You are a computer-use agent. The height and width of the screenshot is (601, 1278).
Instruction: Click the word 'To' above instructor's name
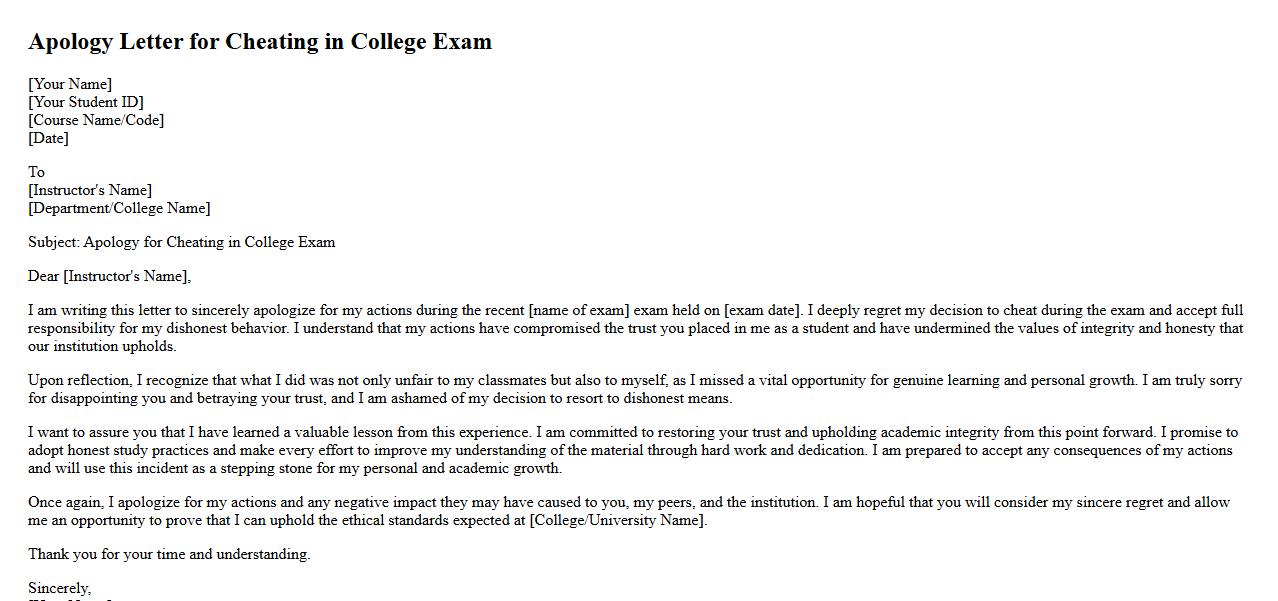(36, 172)
